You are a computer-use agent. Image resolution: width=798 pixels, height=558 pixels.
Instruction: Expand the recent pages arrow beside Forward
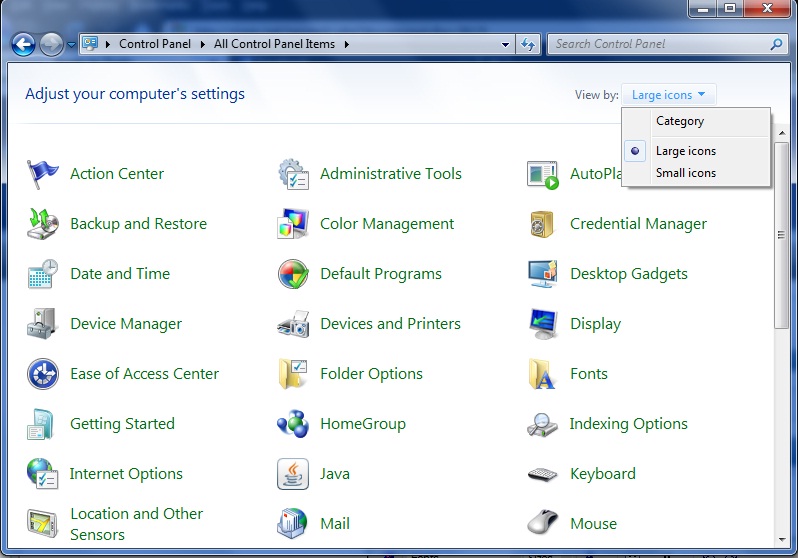(71, 45)
